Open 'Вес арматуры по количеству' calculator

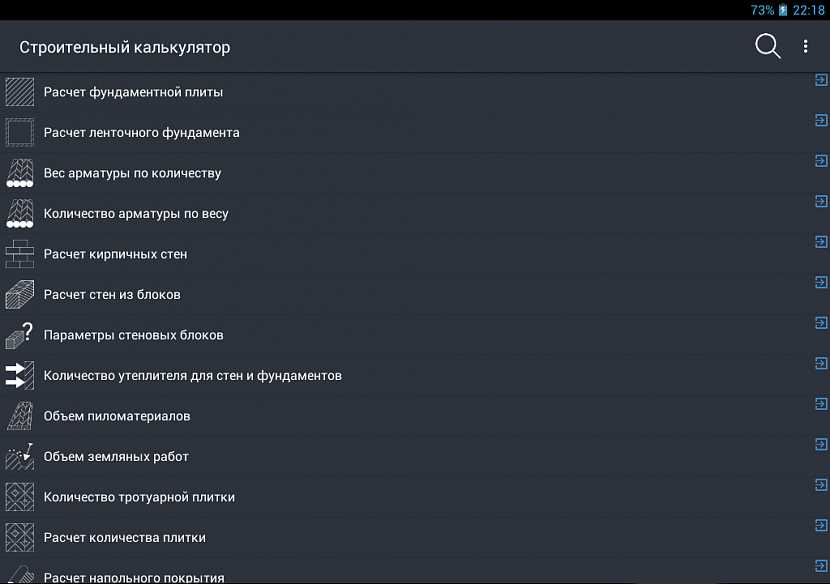click(132, 173)
